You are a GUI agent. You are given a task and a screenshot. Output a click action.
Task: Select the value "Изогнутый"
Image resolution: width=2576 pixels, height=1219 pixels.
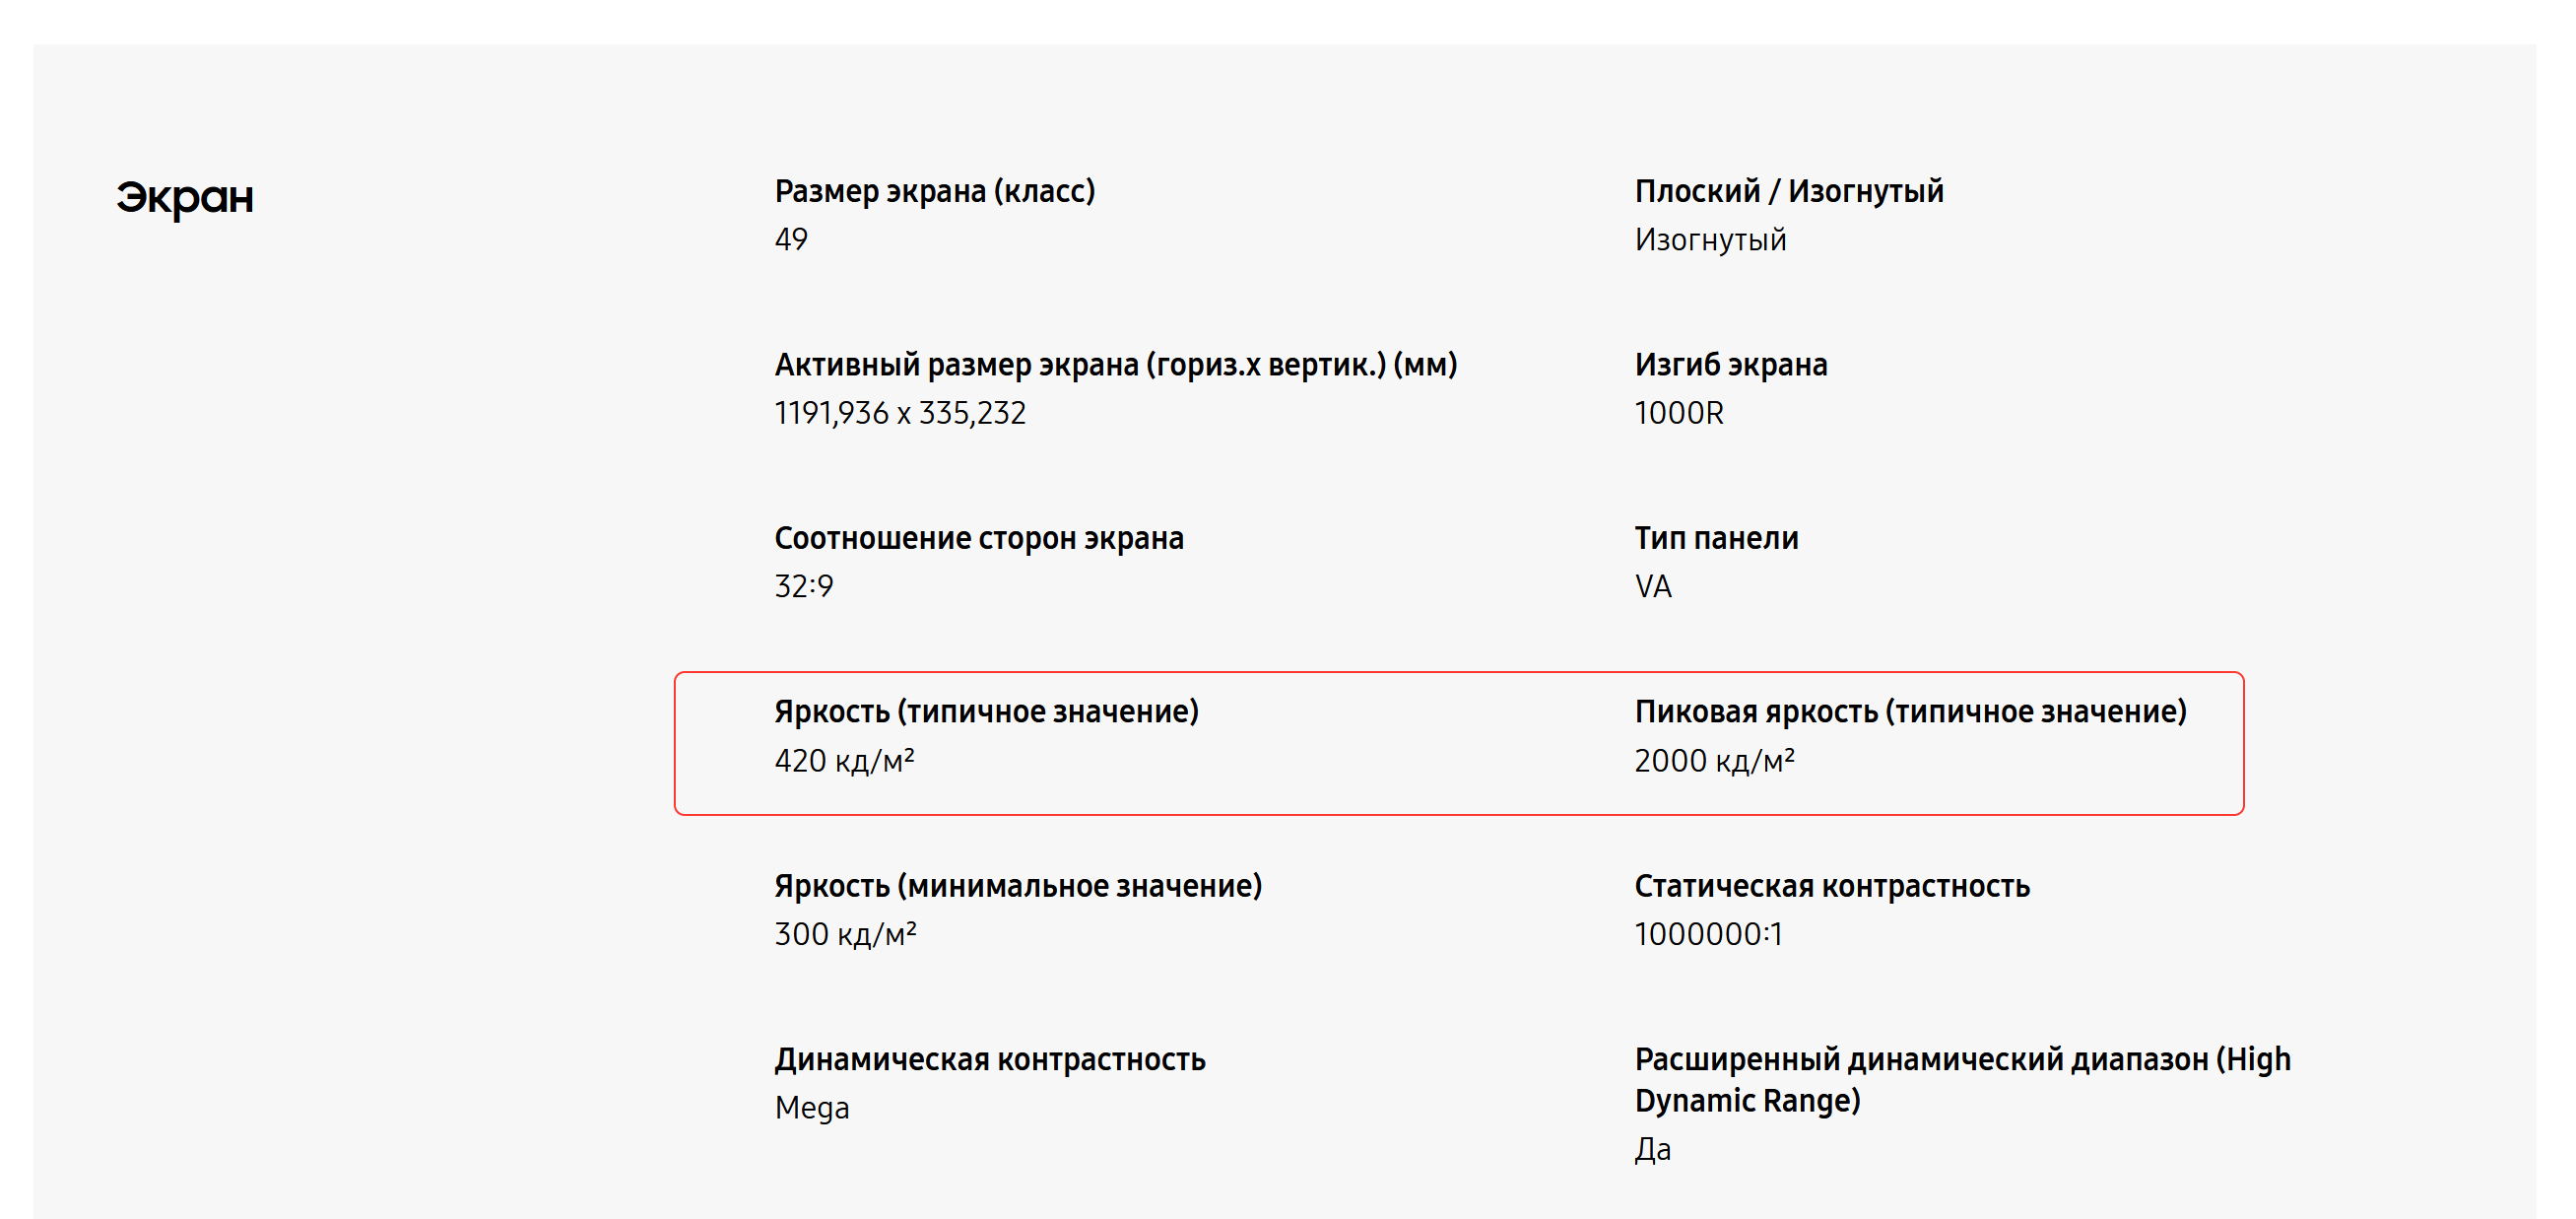click(x=1710, y=240)
